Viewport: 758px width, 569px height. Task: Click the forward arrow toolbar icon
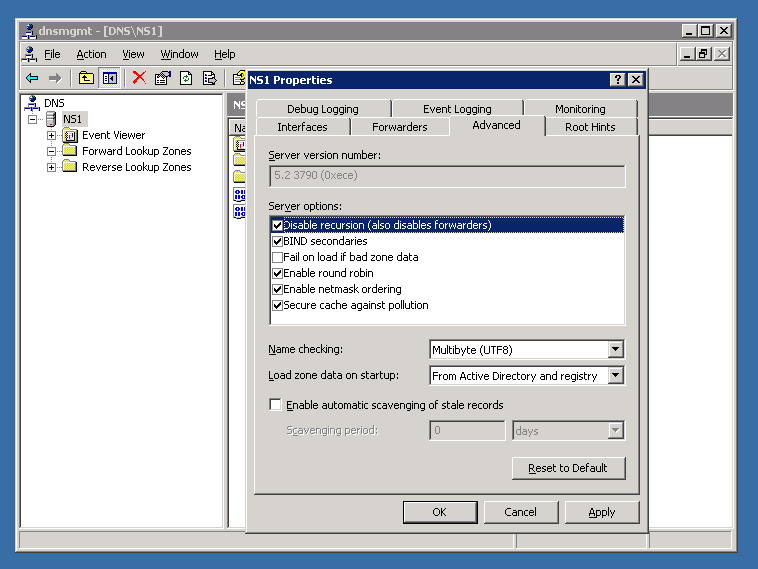(55, 78)
